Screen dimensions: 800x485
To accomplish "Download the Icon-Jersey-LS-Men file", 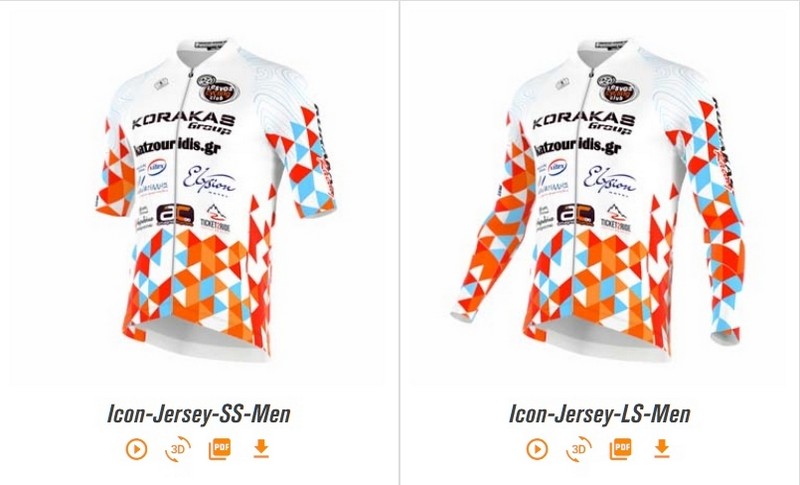I will 662,448.
